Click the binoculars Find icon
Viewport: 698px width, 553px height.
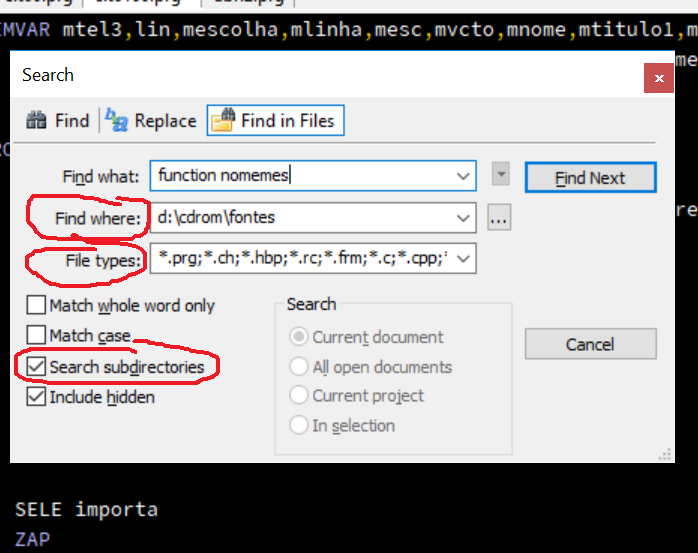[37, 121]
